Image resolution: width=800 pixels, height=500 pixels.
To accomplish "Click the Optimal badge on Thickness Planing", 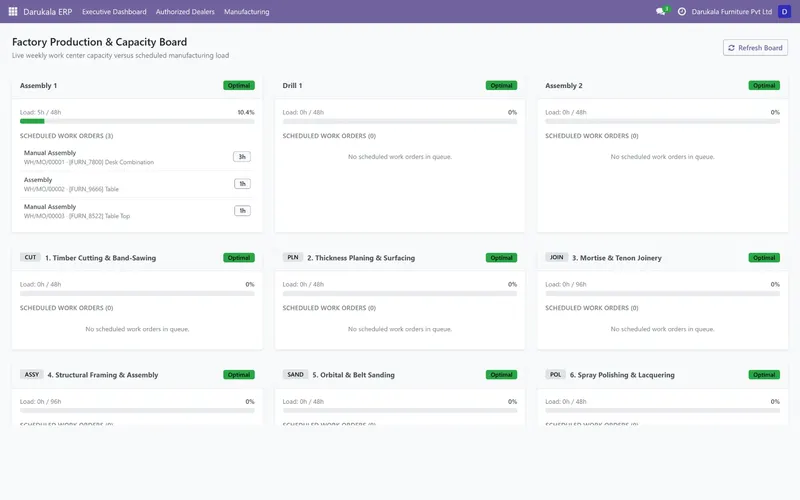I will coord(502,258).
